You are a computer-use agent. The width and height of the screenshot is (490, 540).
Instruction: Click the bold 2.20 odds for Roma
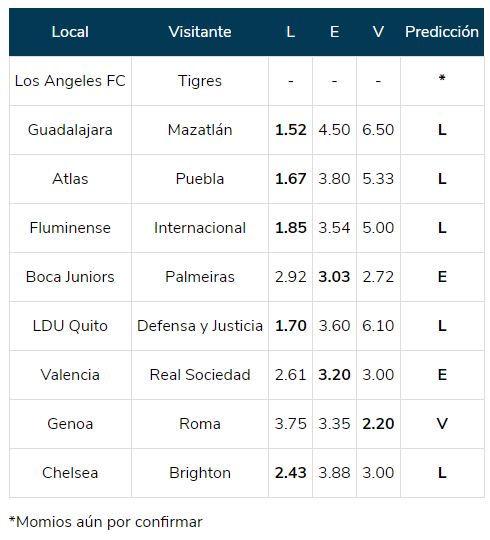(x=378, y=424)
